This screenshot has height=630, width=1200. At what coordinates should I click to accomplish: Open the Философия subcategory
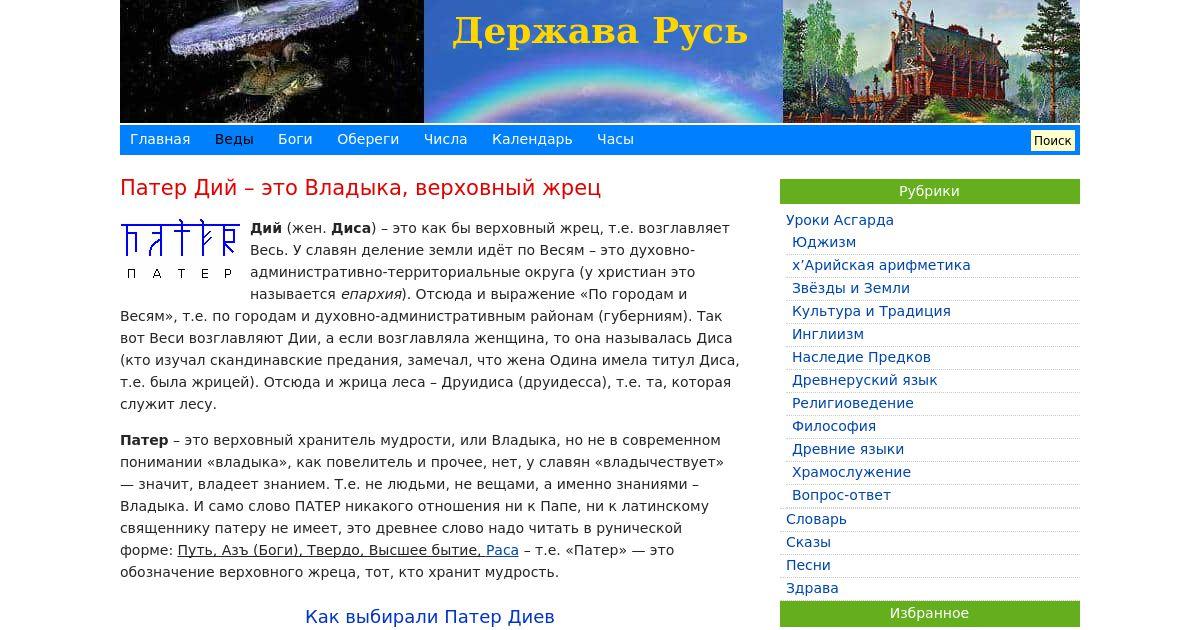tap(834, 426)
